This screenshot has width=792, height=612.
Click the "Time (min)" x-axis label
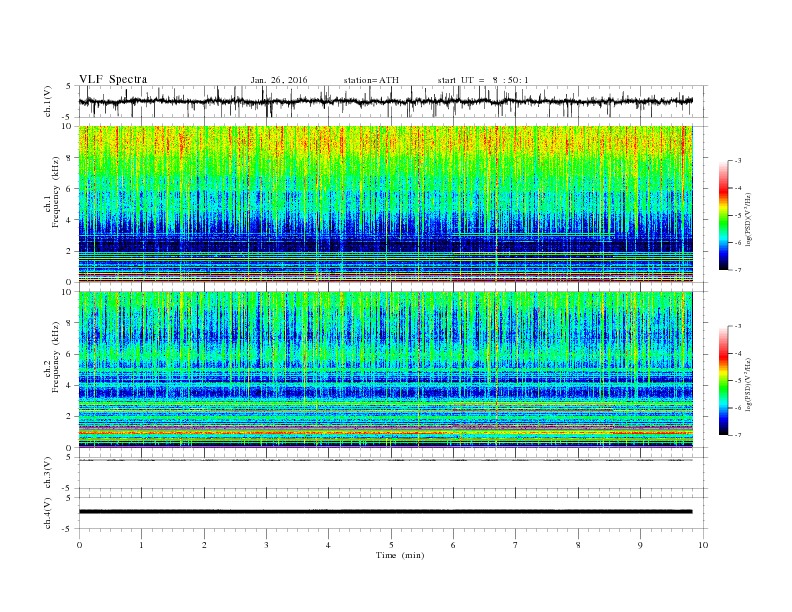(400, 555)
